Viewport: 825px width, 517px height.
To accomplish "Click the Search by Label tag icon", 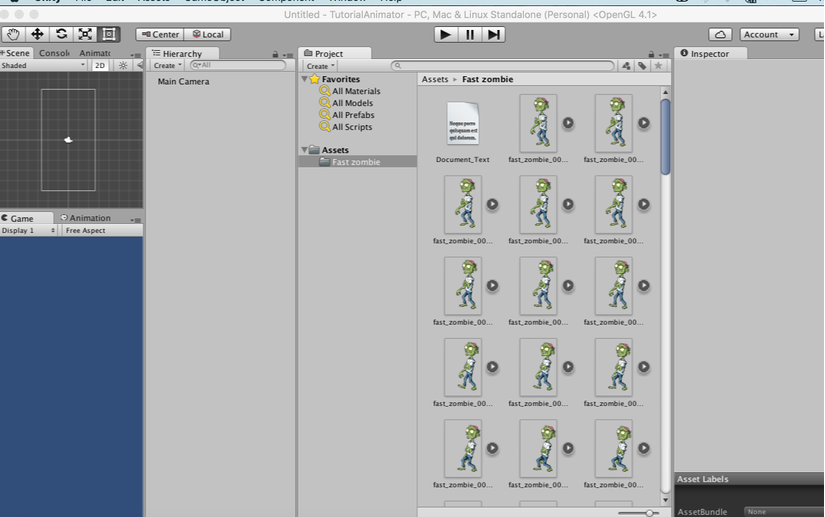I will [642, 66].
